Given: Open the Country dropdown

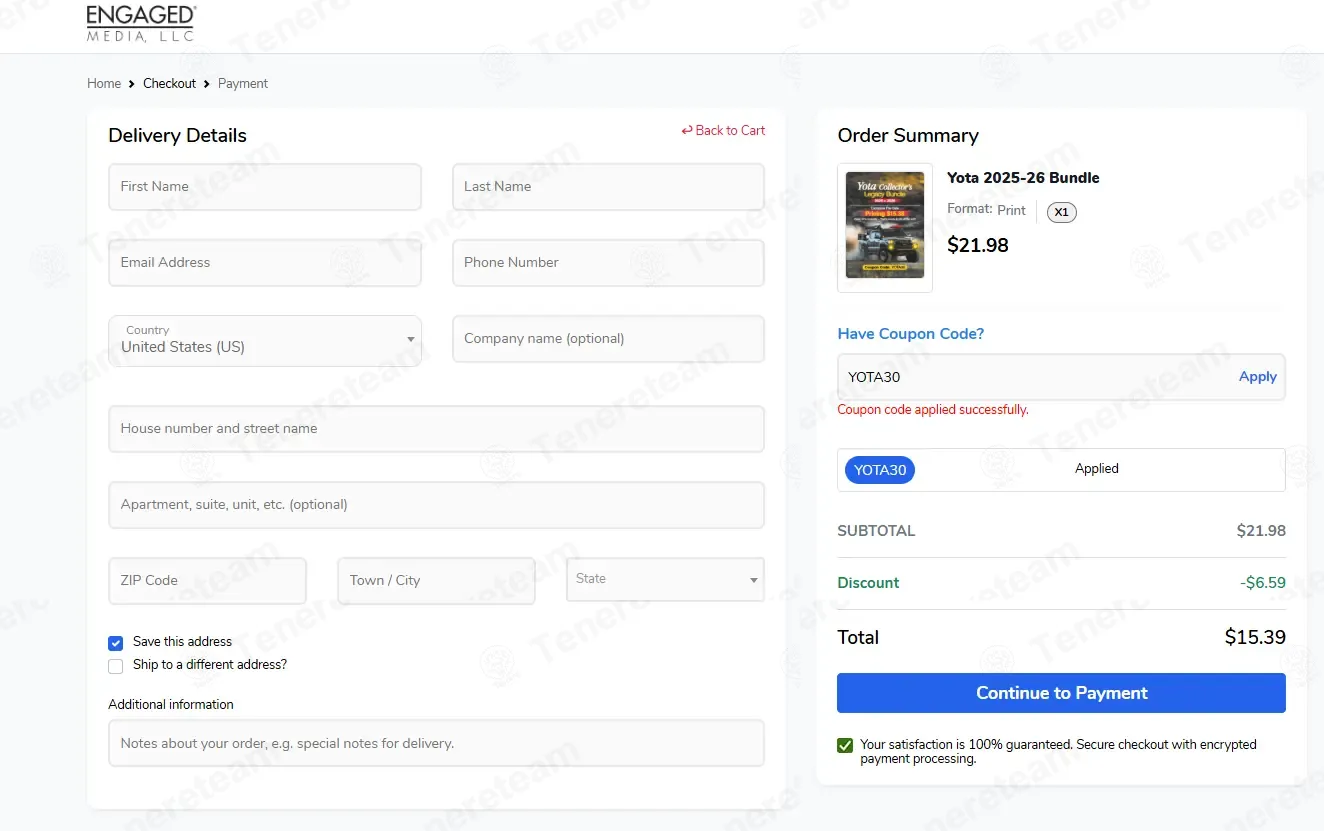Looking at the screenshot, I should pyautogui.click(x=265, y=341).
